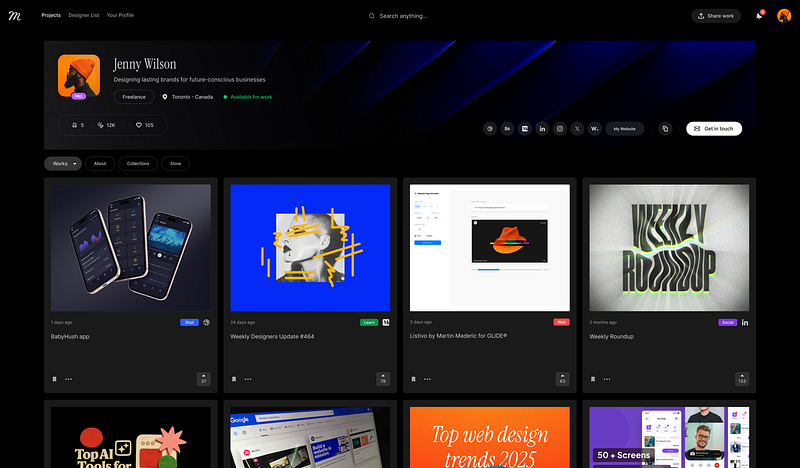Image resolution: width=800 pixels, height=468 pixels.
Task: Open the My Website link
Action: click(624, 129)
